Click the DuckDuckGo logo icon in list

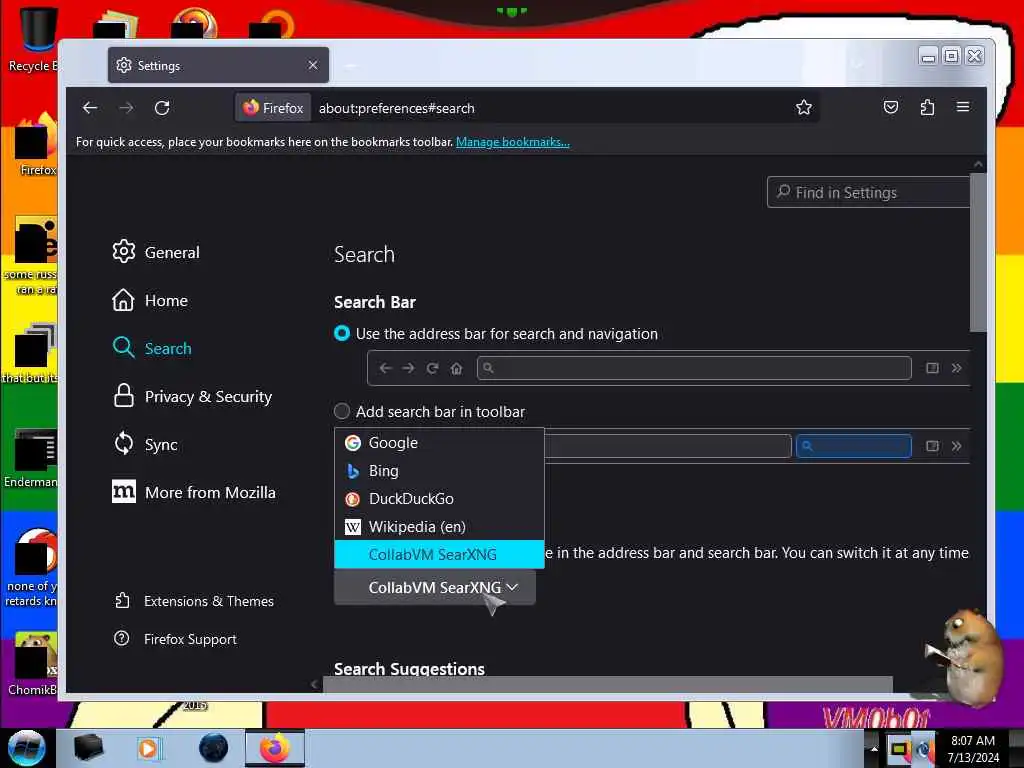pyautogui.click(x=353, y=499)
